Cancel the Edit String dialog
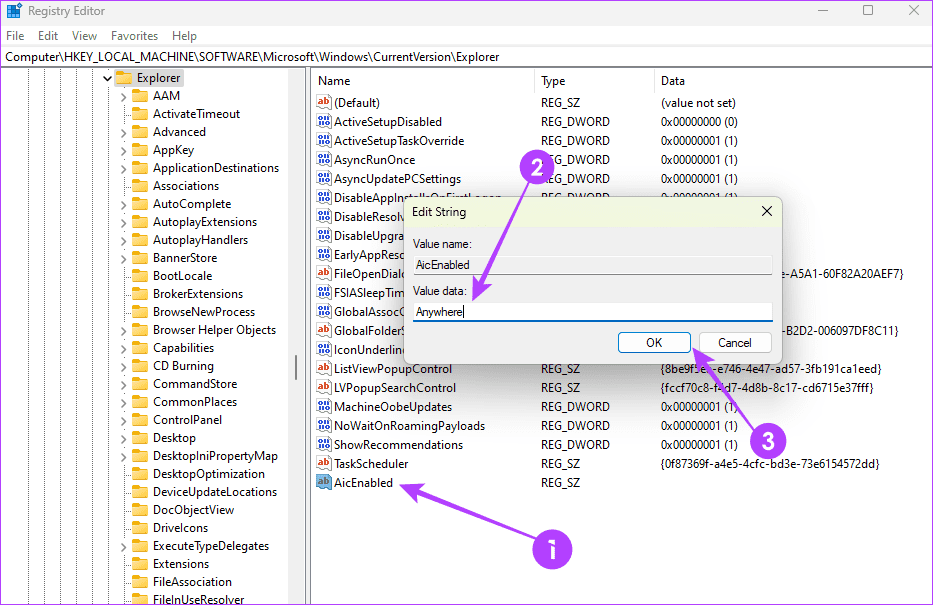This screenshot has height=605, width=933. pos(735,342)
